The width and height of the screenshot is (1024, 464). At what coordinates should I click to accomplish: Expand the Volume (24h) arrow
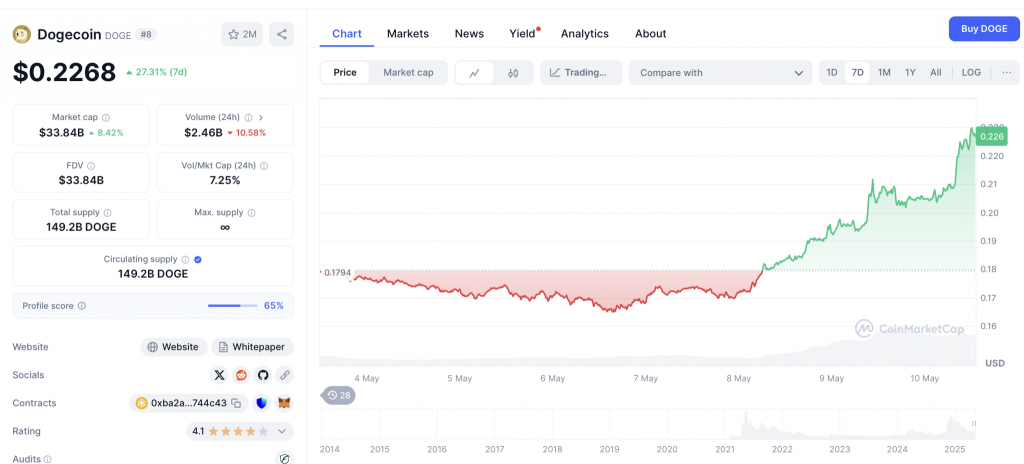[x=261, y=118]
